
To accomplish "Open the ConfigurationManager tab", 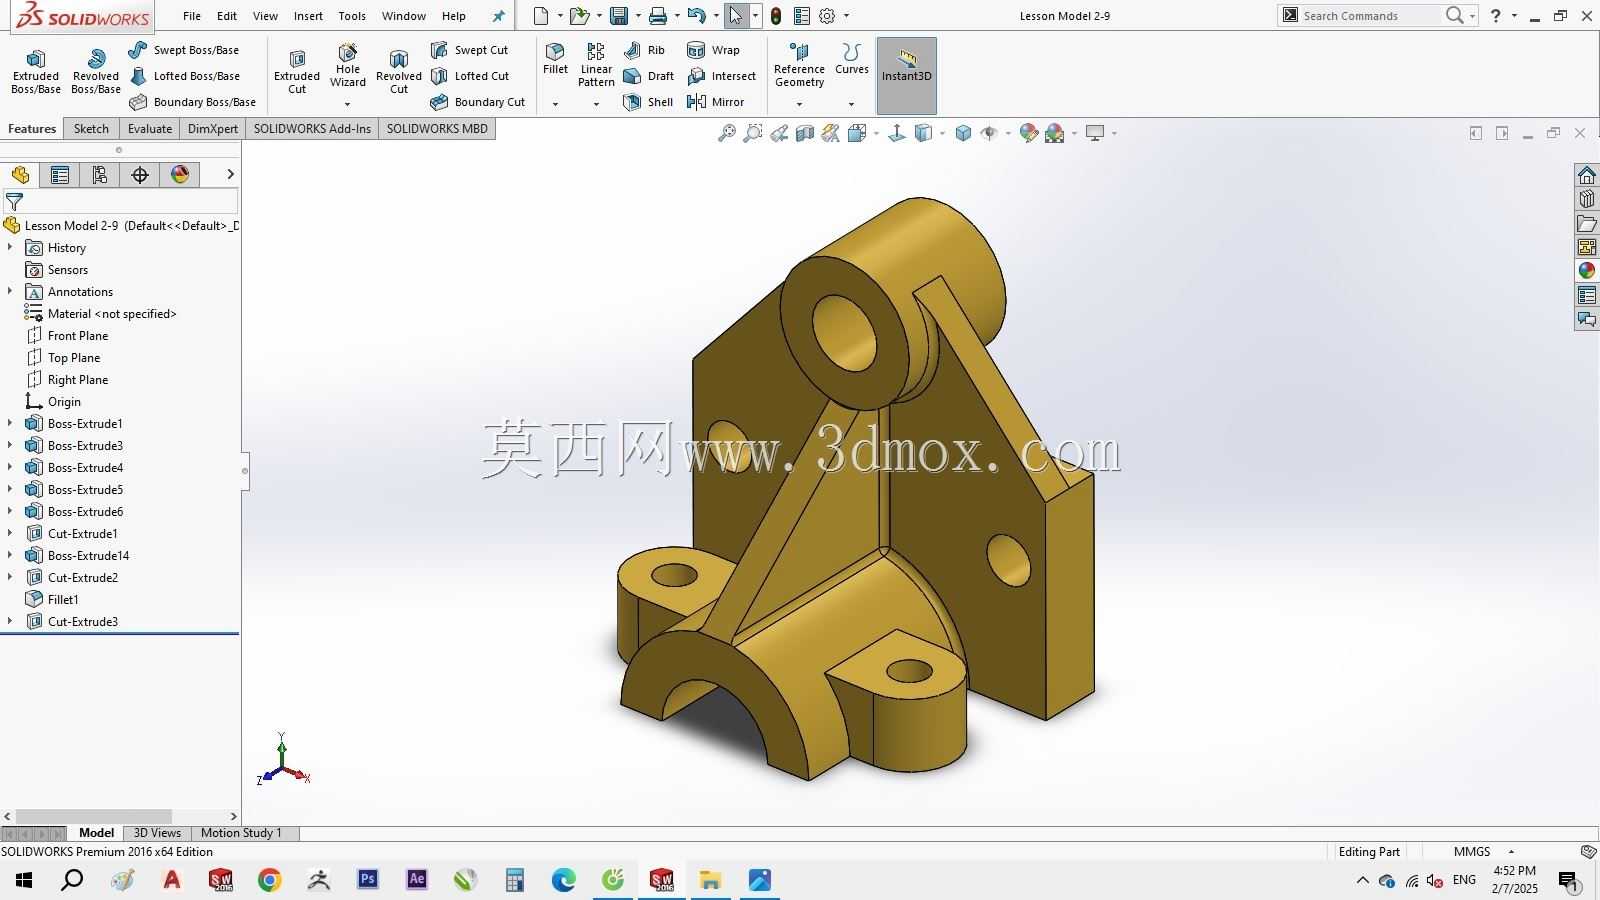I will 100,175.
